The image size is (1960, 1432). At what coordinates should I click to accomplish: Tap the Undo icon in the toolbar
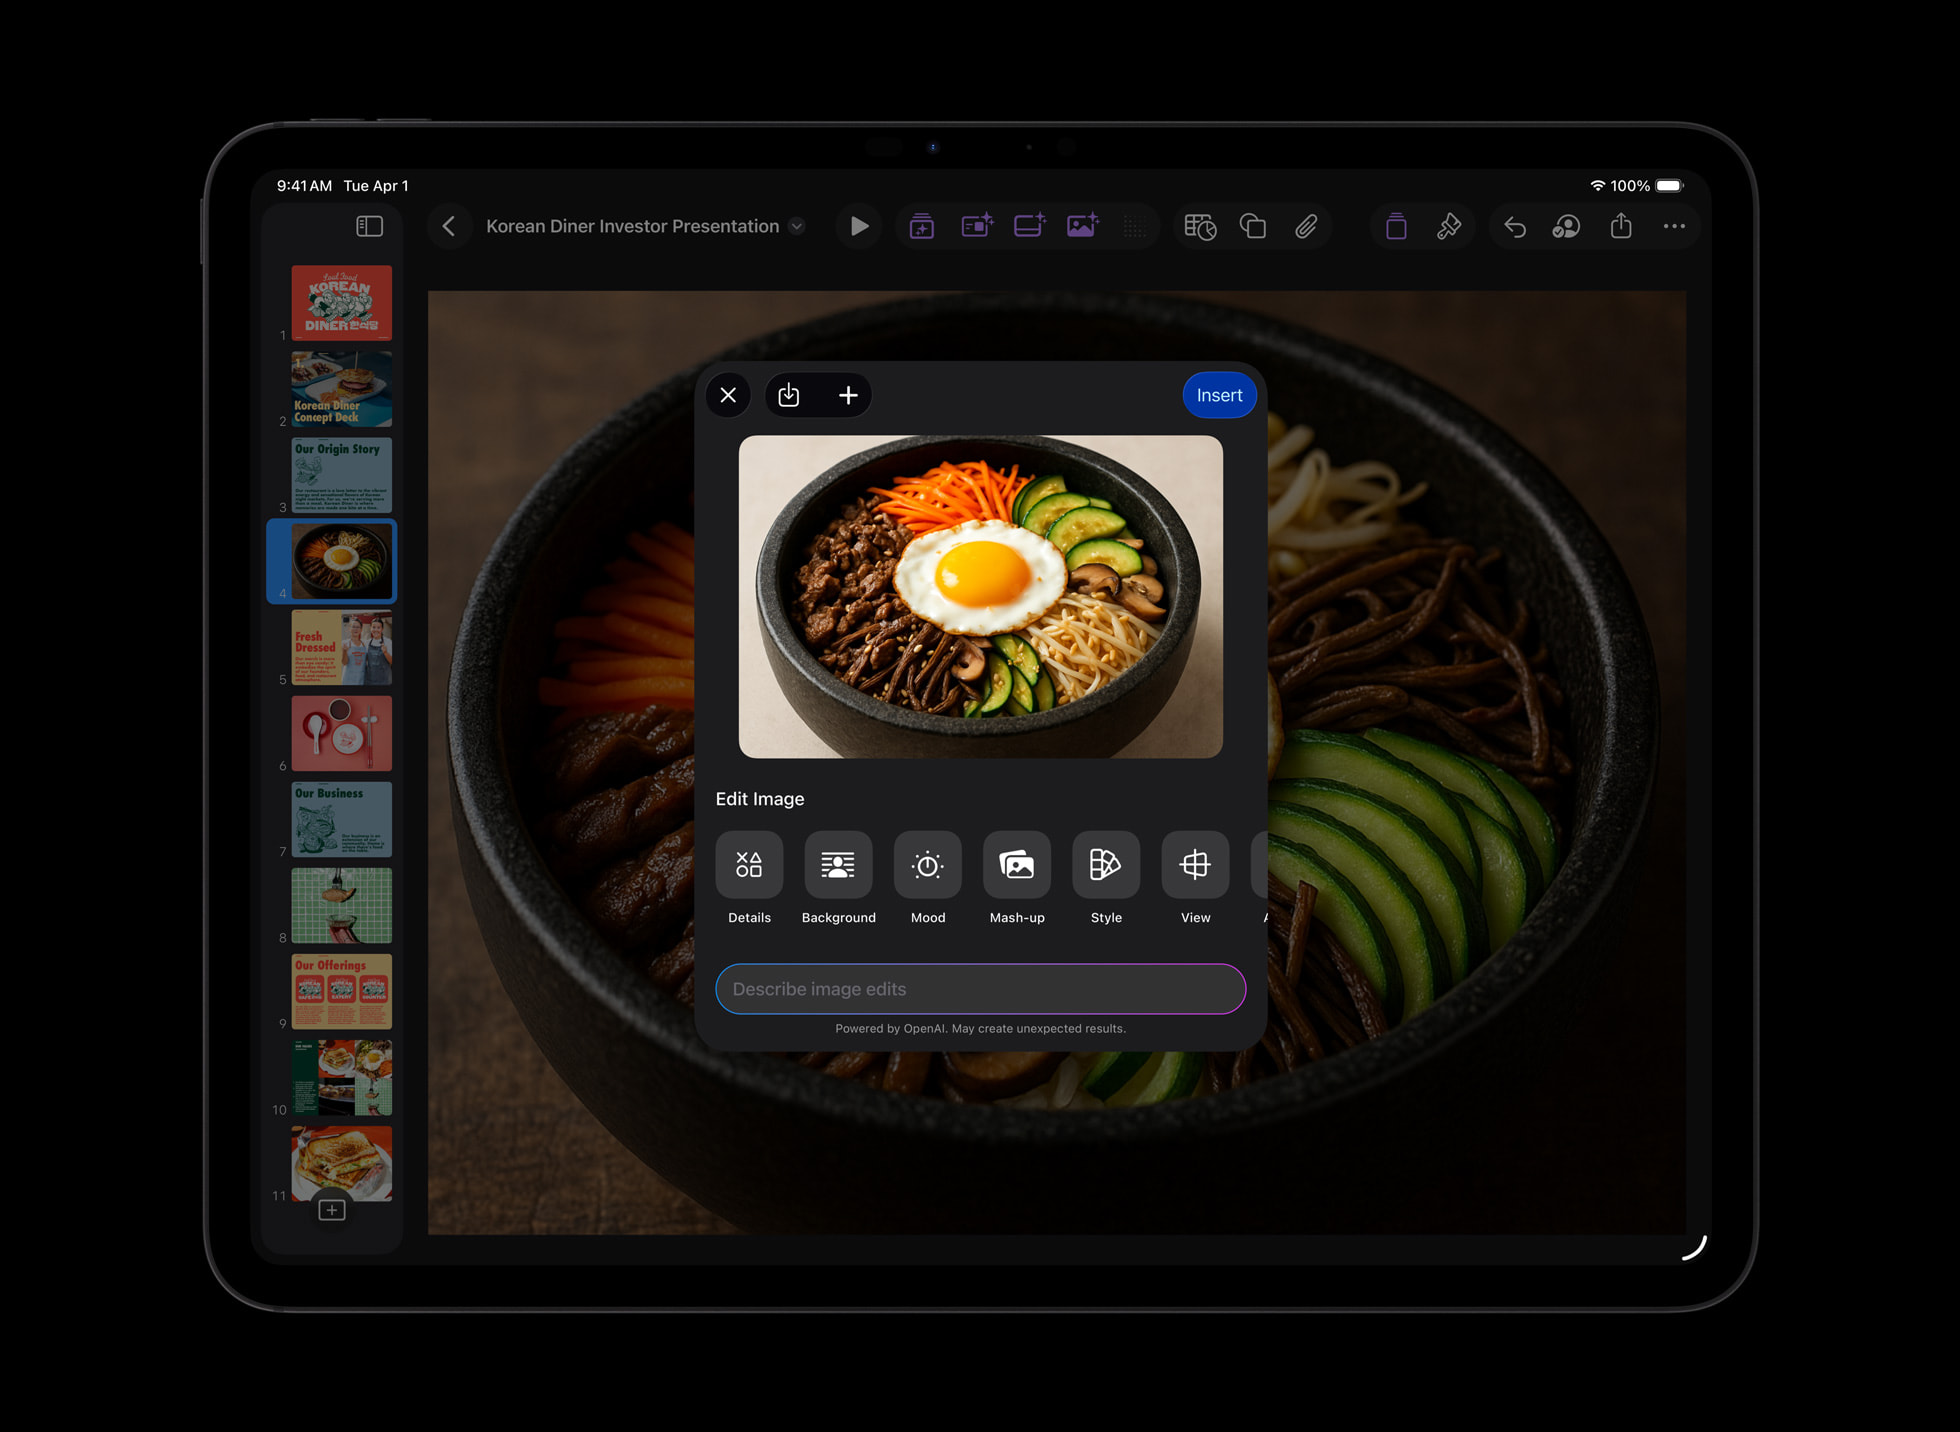[x=1513, y=226]
